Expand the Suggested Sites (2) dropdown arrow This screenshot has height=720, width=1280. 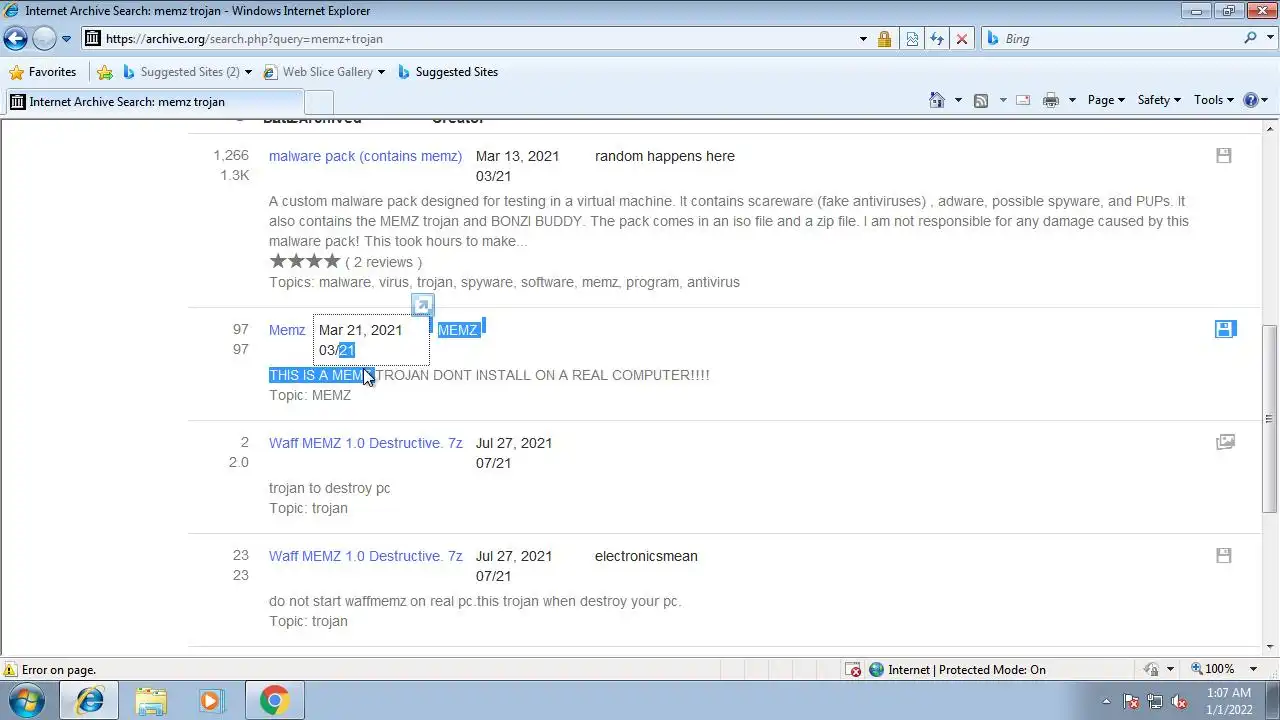248,72
